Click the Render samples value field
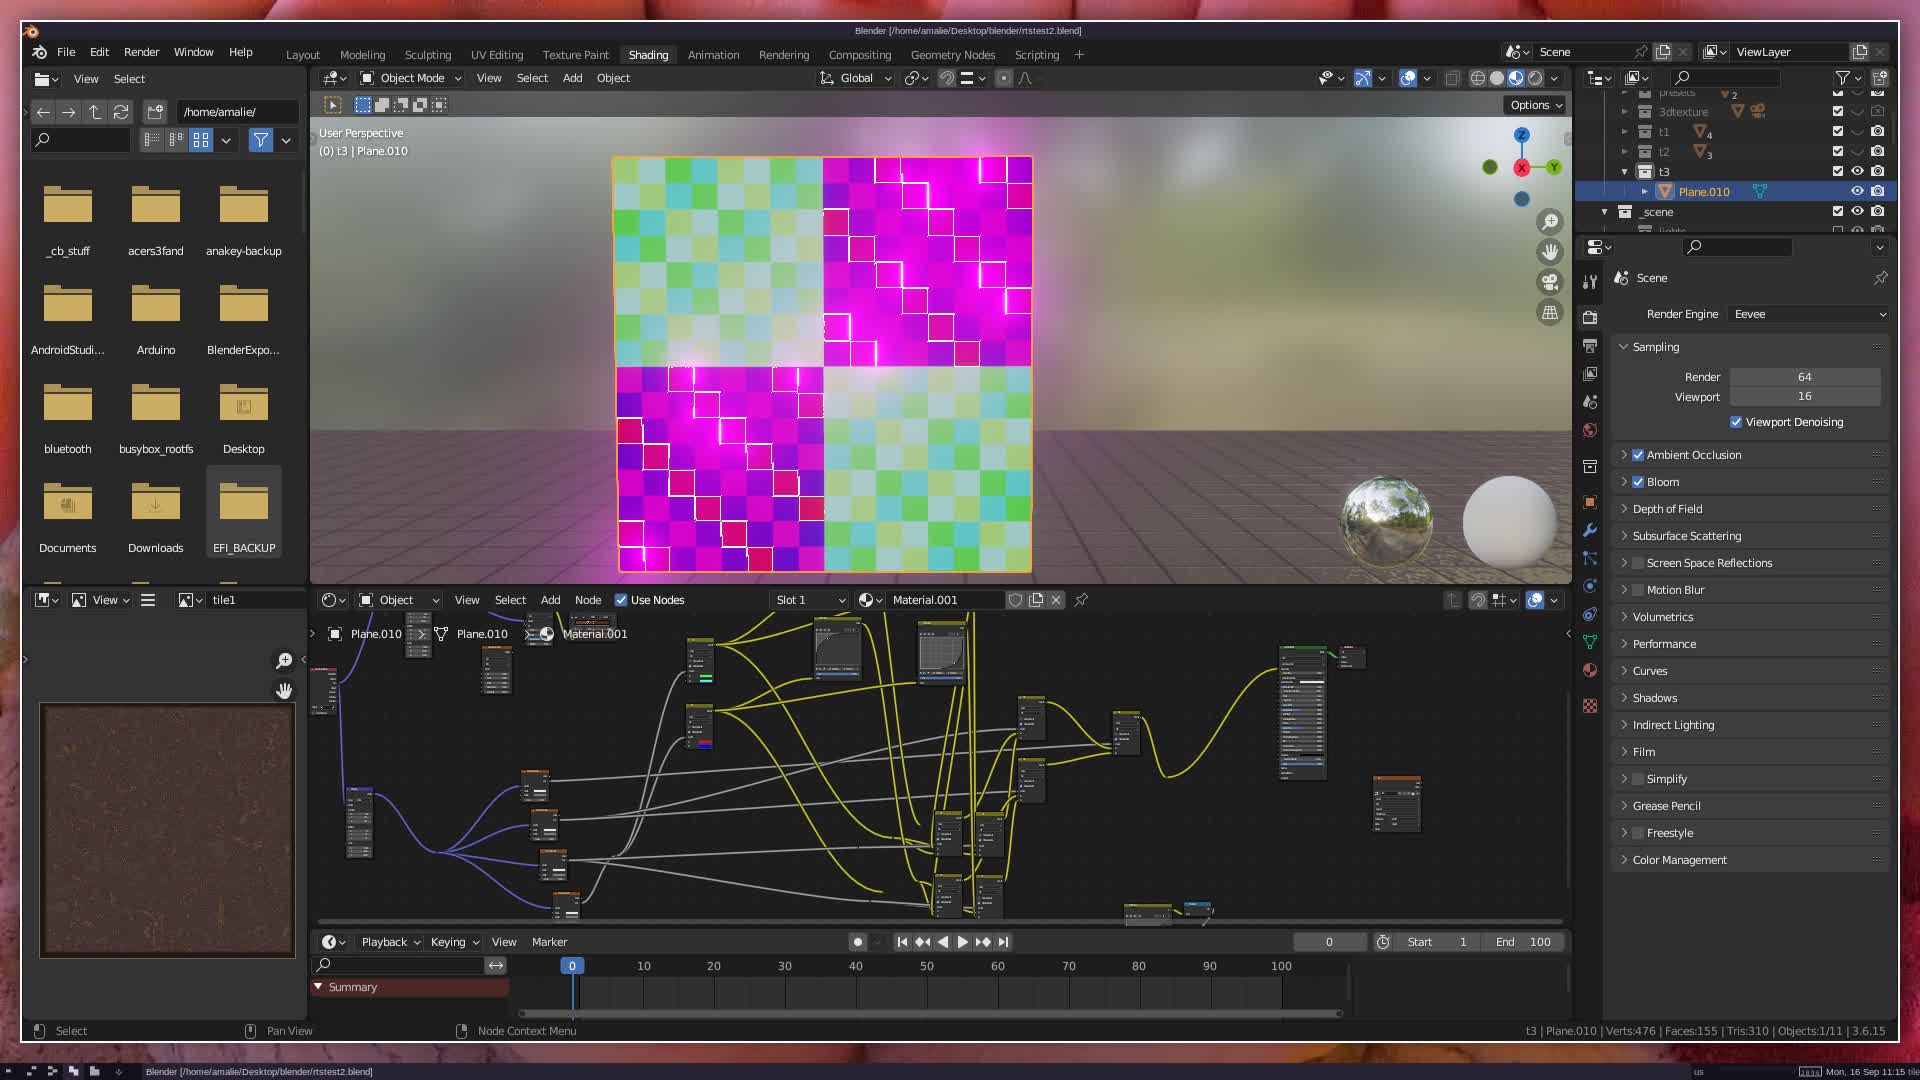The height and width of the screenshot is (1080, 1920). tap(1804, 377)
